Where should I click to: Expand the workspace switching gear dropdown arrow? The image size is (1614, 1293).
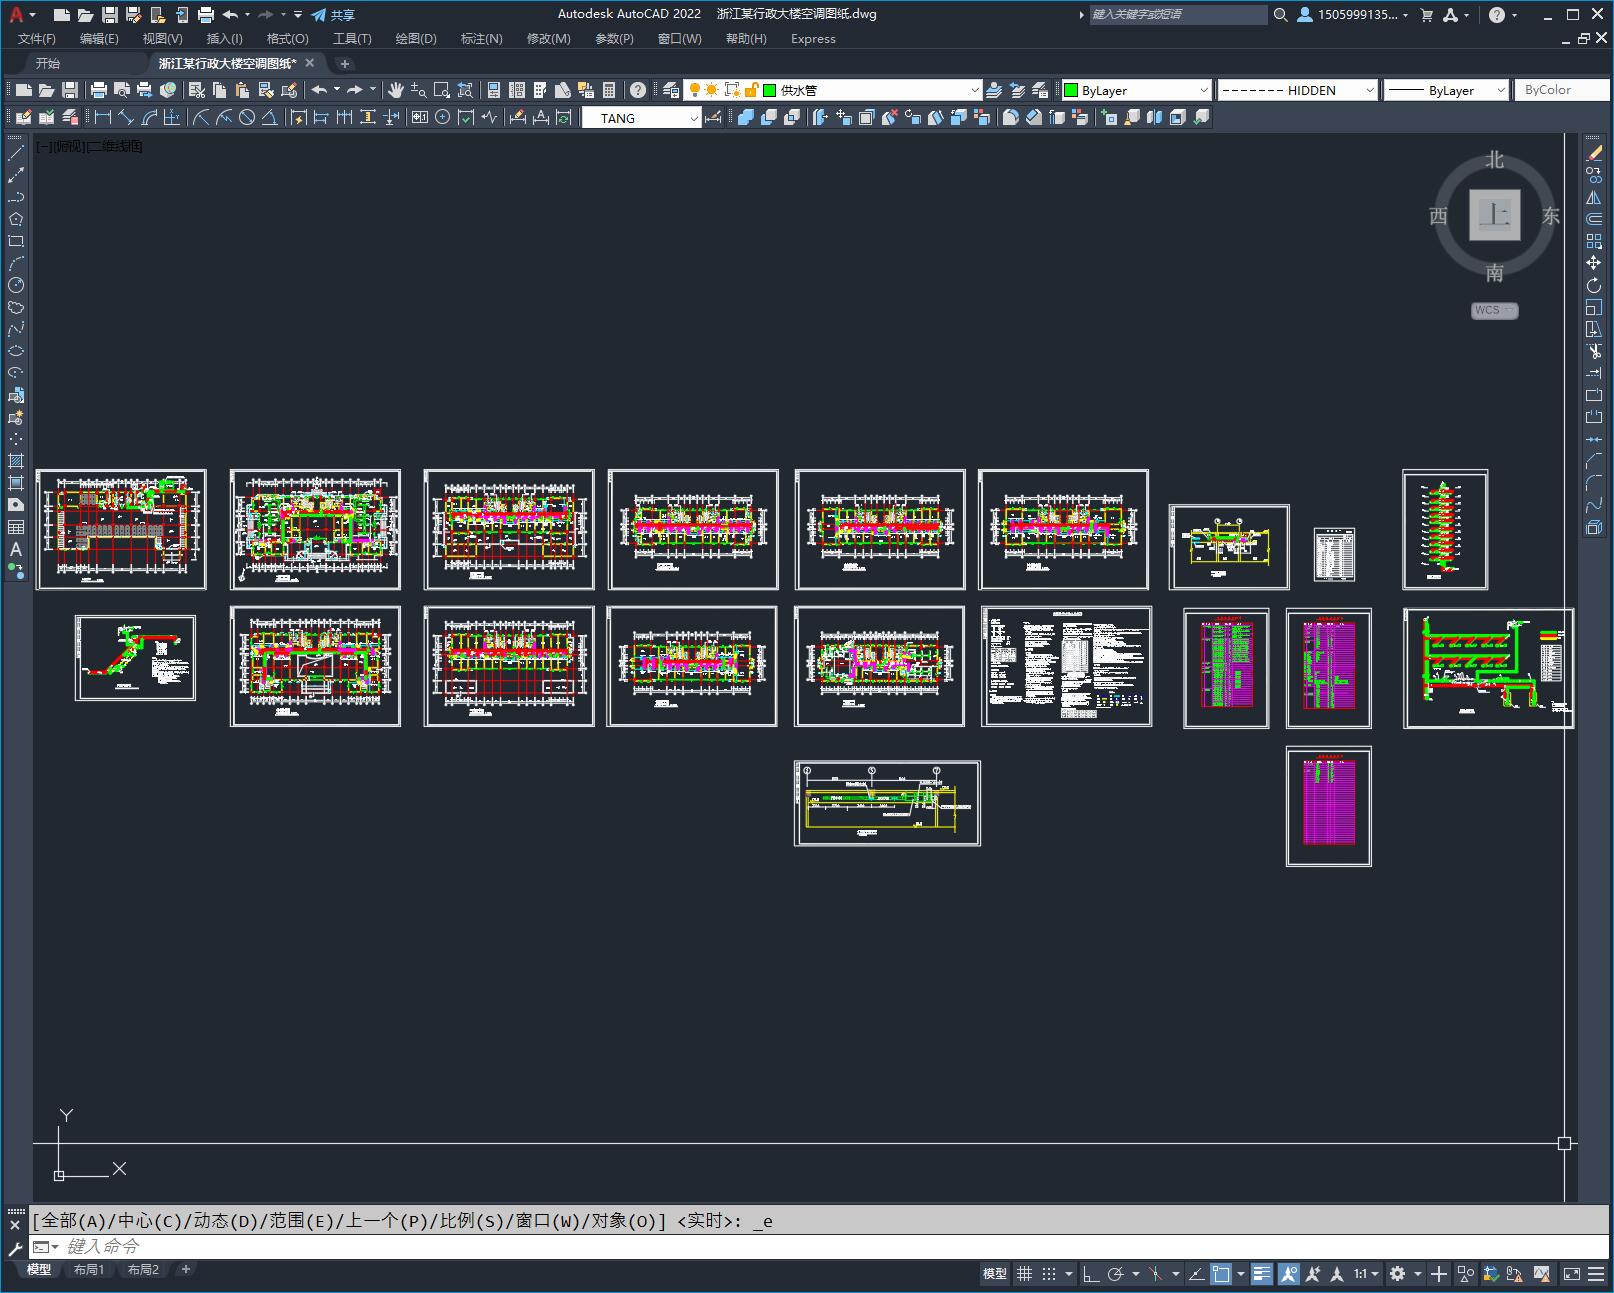coord(1418,1274)
